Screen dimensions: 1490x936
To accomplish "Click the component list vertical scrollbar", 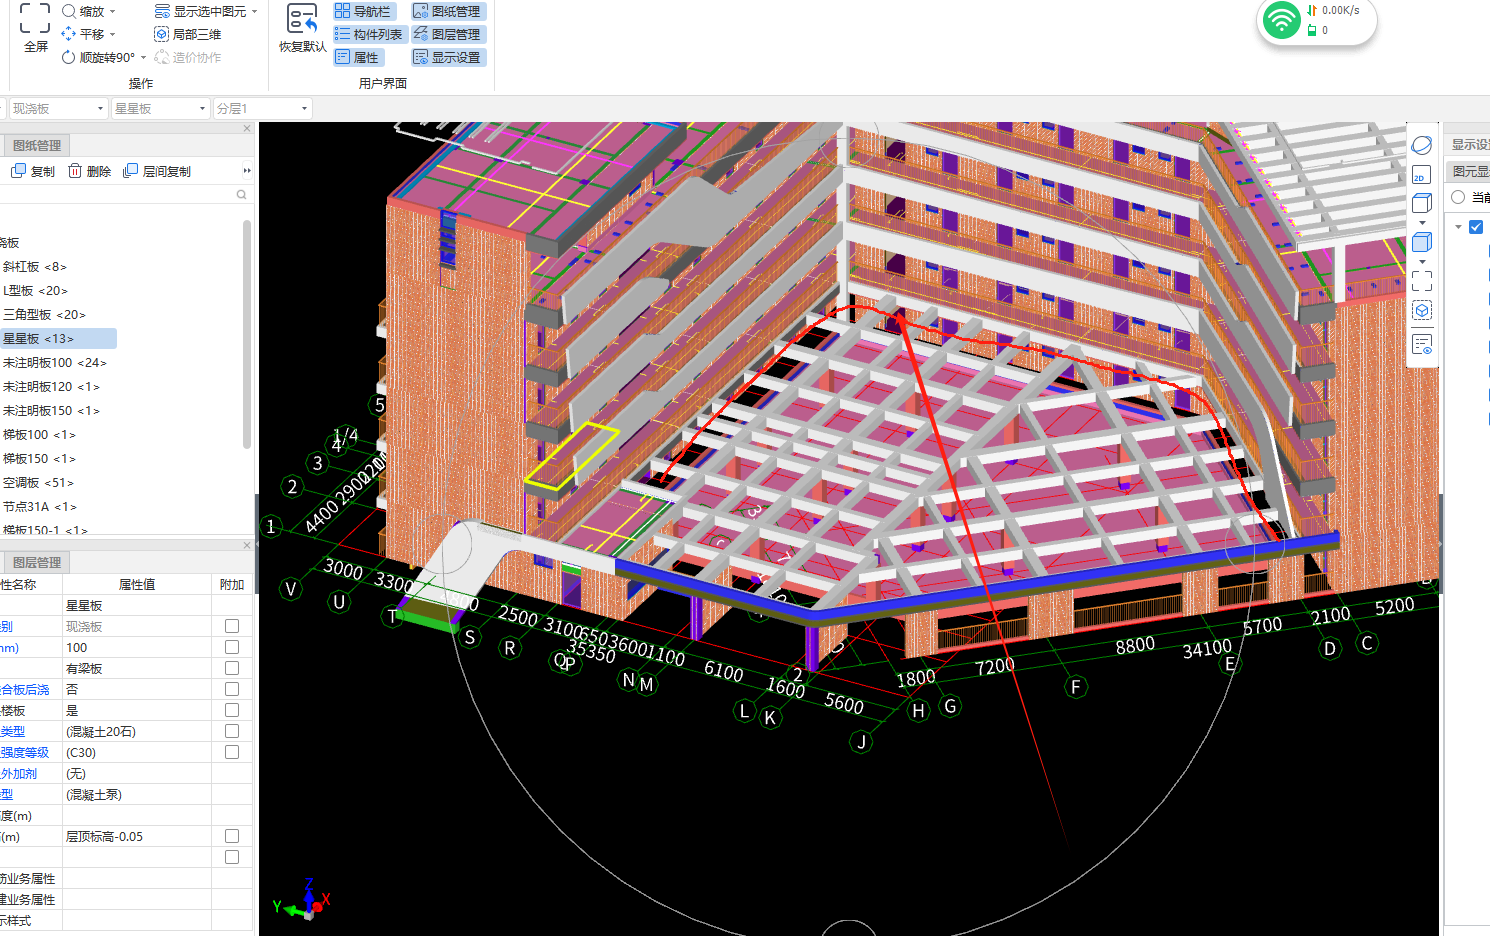I will (247, 335).
